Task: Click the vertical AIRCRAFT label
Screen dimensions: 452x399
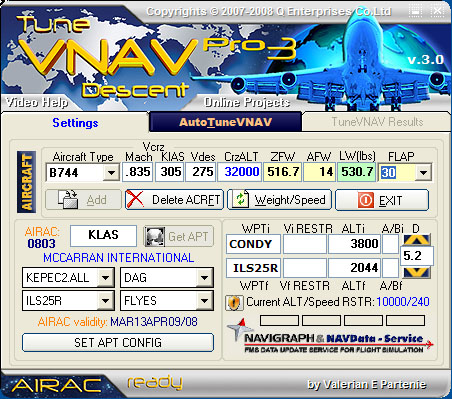Action: click(x=27, y=182)
